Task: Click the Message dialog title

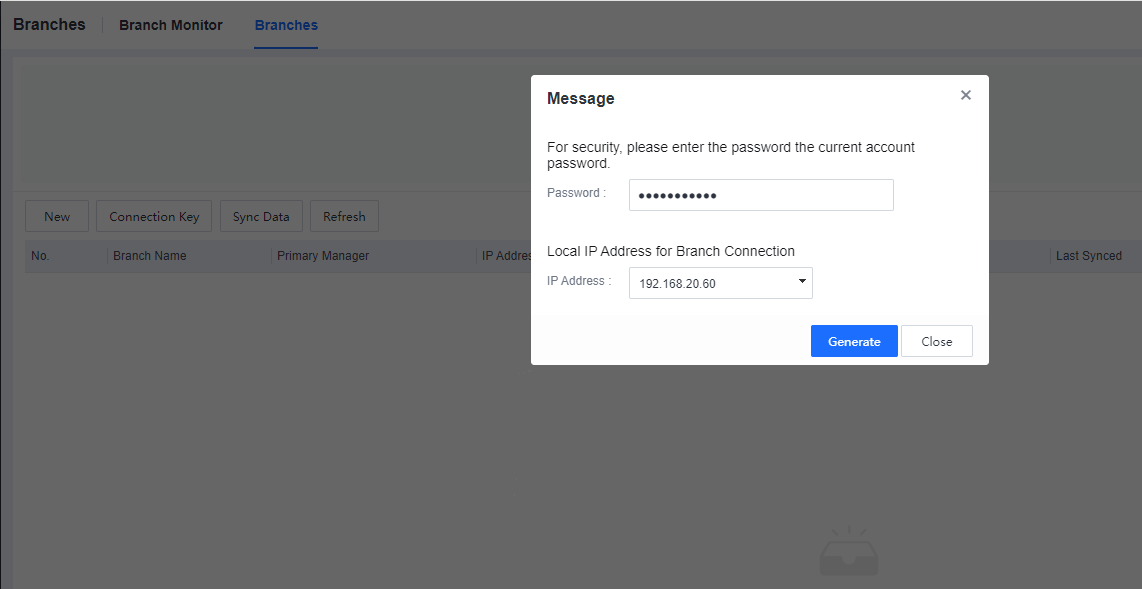Action: click(581, 99)
